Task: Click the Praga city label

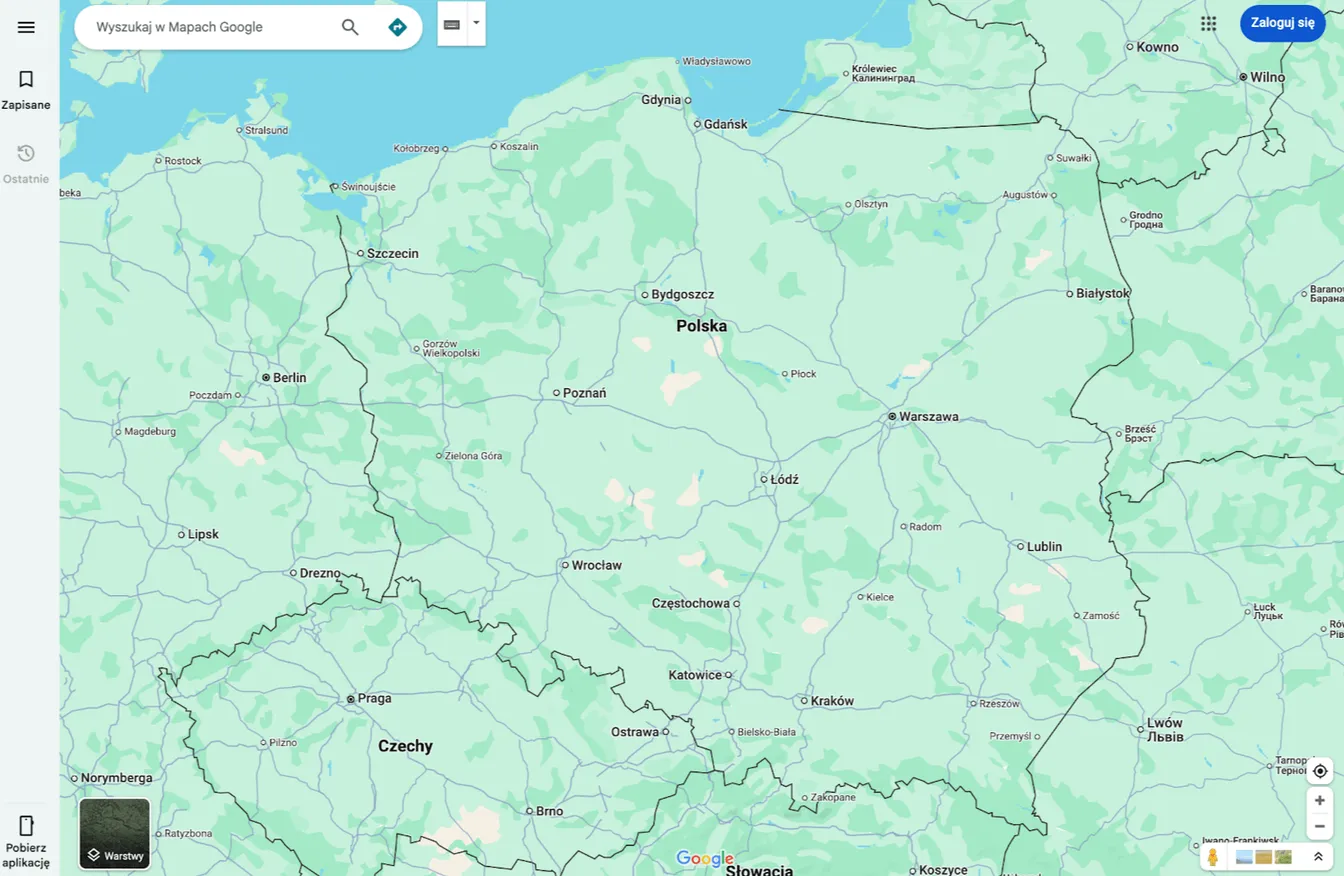Action: (x=374, y=699)
